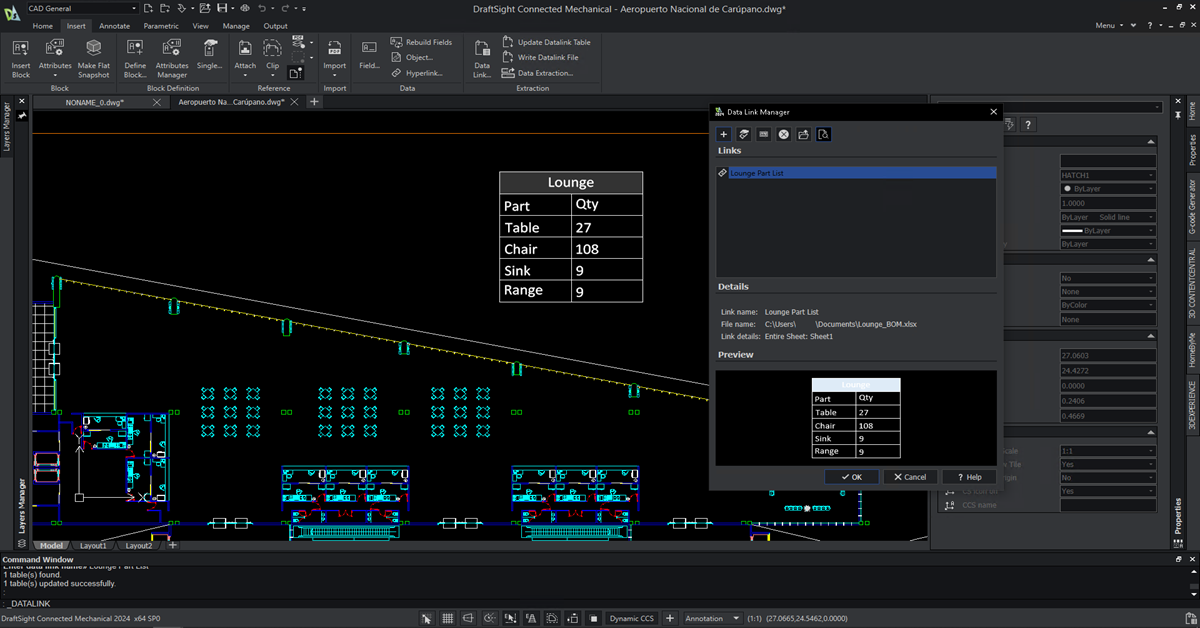Viewport: 1200px width, 628px height.
Task: Switch to the Layout1 tab
Action: click(x=93, y=545)
